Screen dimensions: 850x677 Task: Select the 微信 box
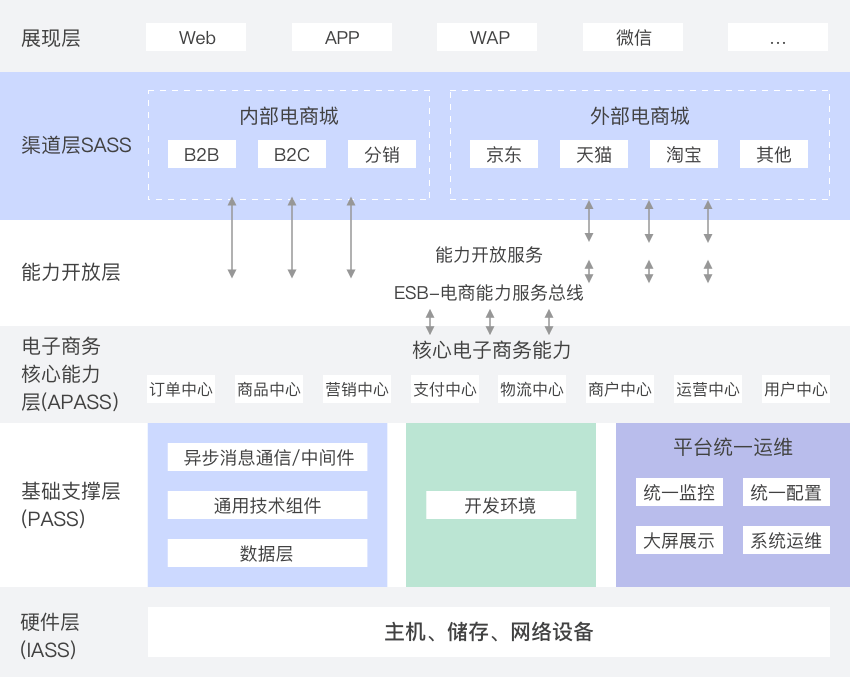pyautogui.click(x=633, y=37)
